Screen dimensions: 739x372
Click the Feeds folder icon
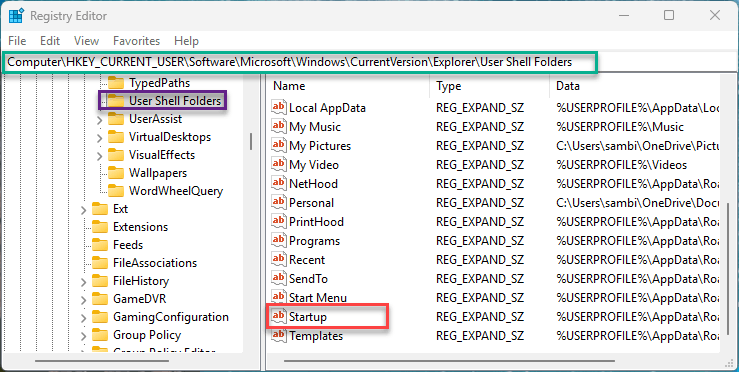click(x=100, y=245)
